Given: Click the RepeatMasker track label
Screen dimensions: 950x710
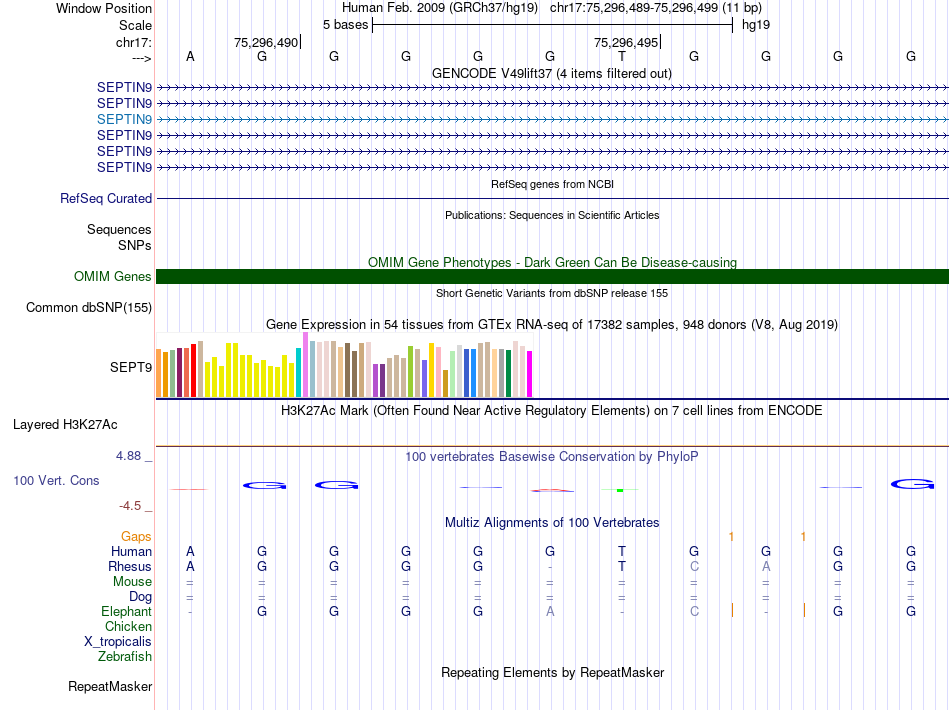Looking at the screenshot, I should (110, 686).
